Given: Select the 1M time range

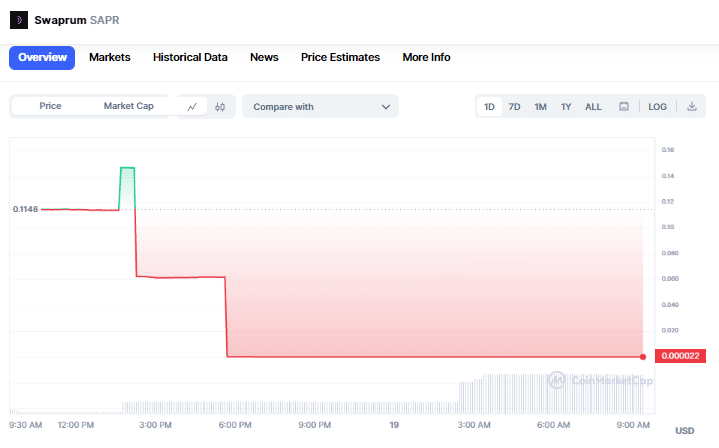Looking at the screenshot, I should pyautogui.click(x=540, y=107).
